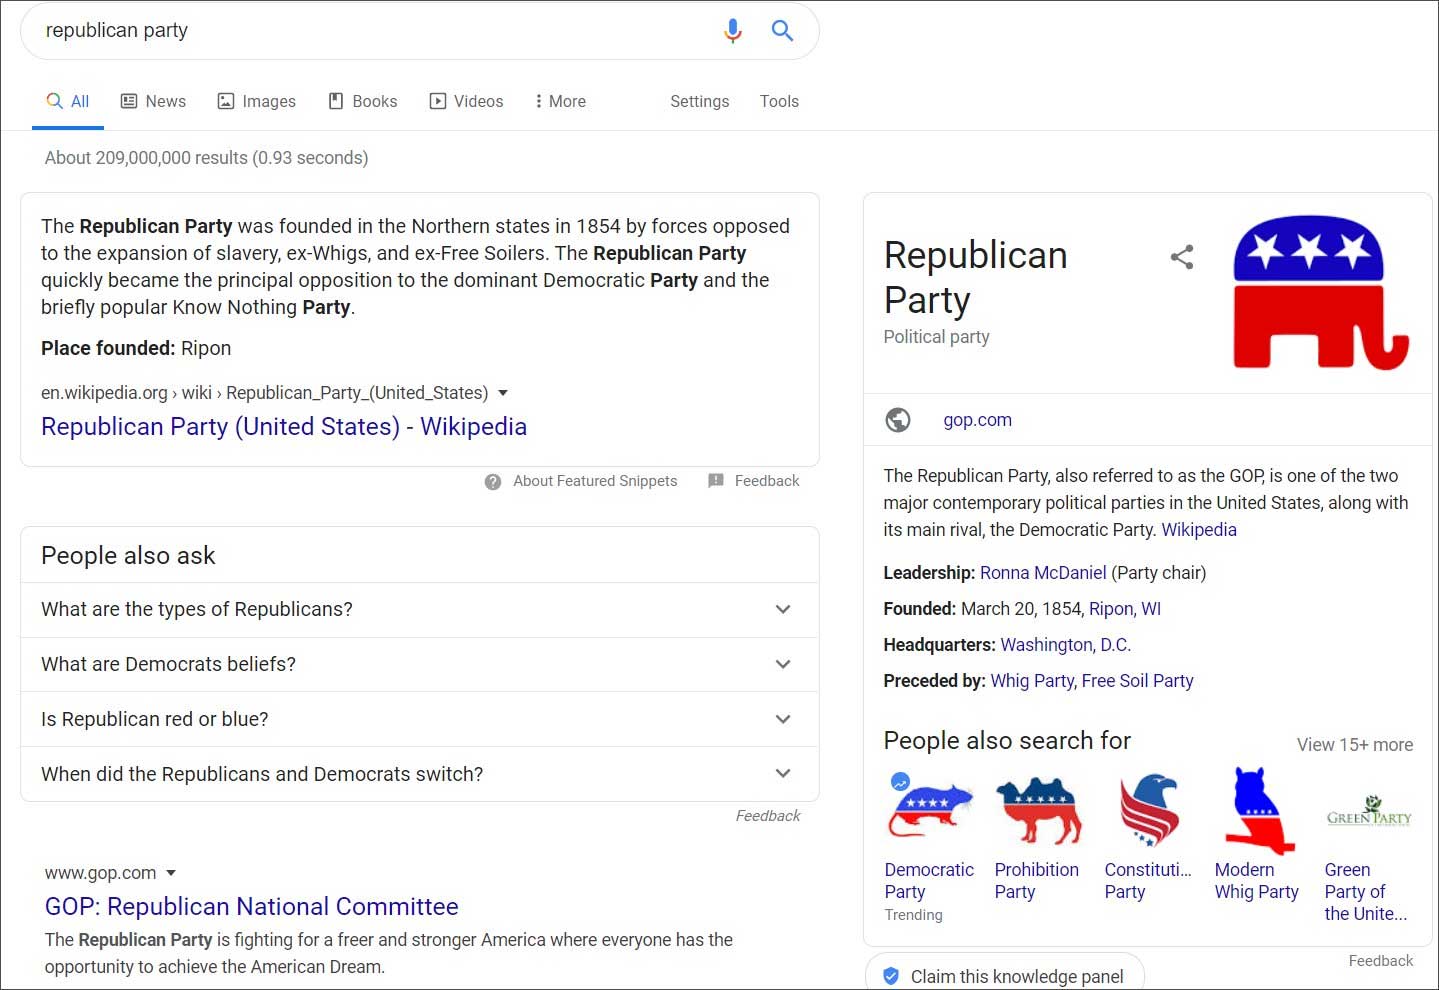Click Prohibition Party text link
The height and width of the screenshot is (990, 1439).
1037,881
